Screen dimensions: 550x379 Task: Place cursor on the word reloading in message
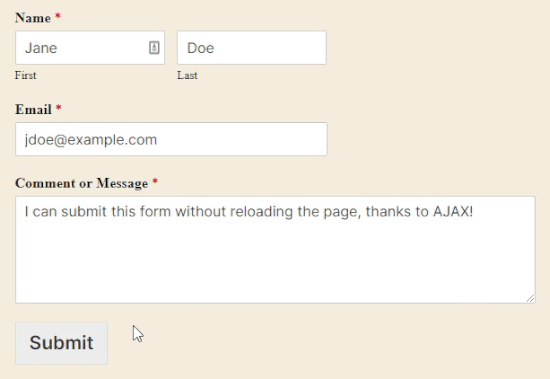pyautogui.click(x=261, y=212)
